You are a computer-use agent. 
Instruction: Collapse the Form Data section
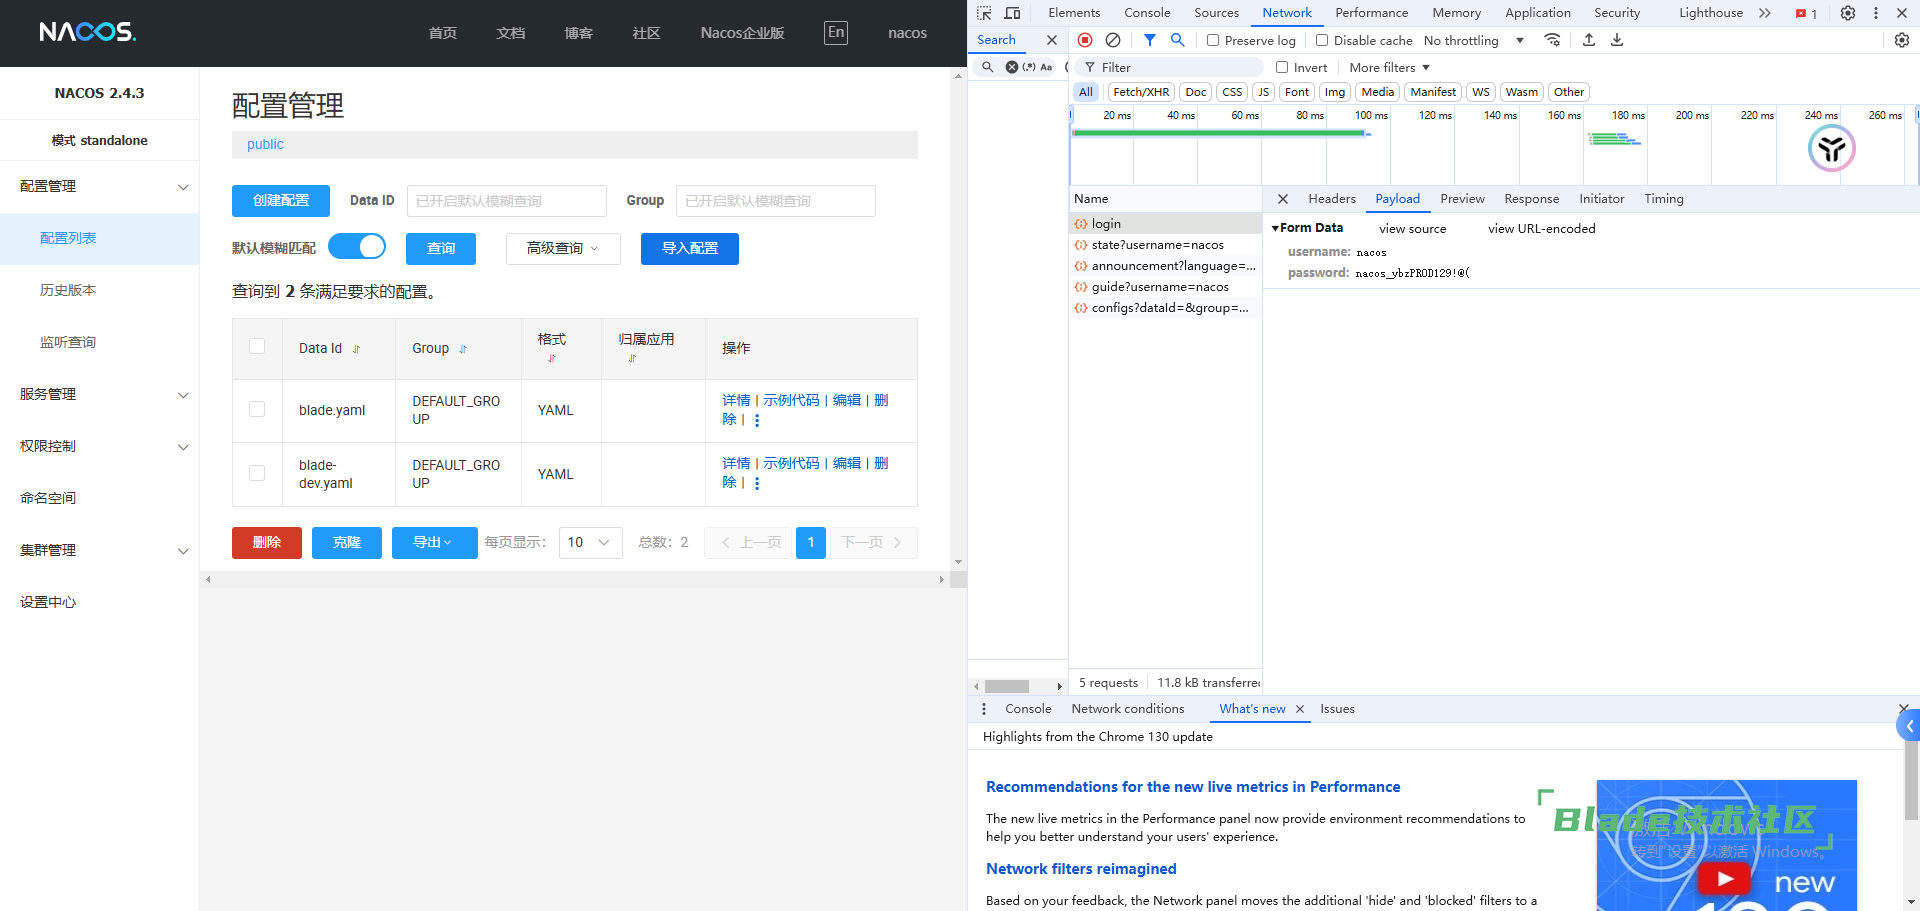click(1308, 228)
